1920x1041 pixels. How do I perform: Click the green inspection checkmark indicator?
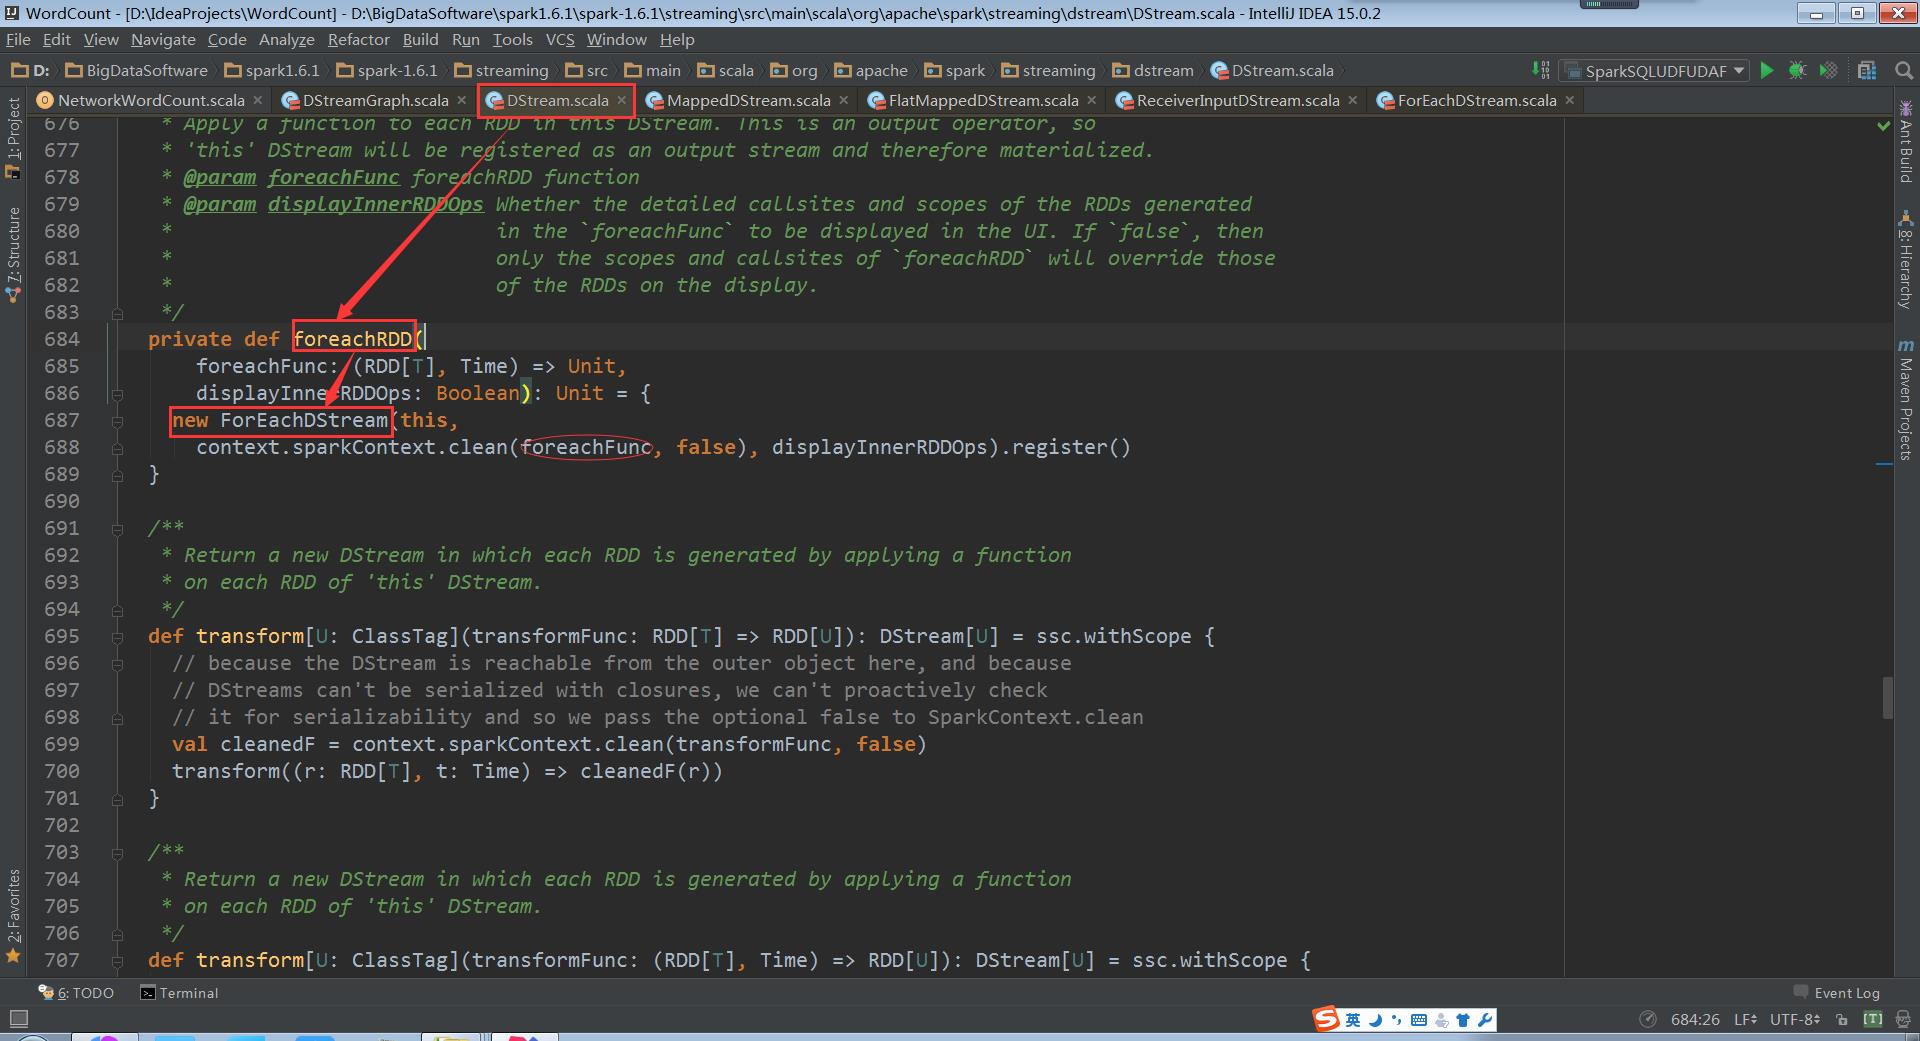click(x=1884, y=126)
